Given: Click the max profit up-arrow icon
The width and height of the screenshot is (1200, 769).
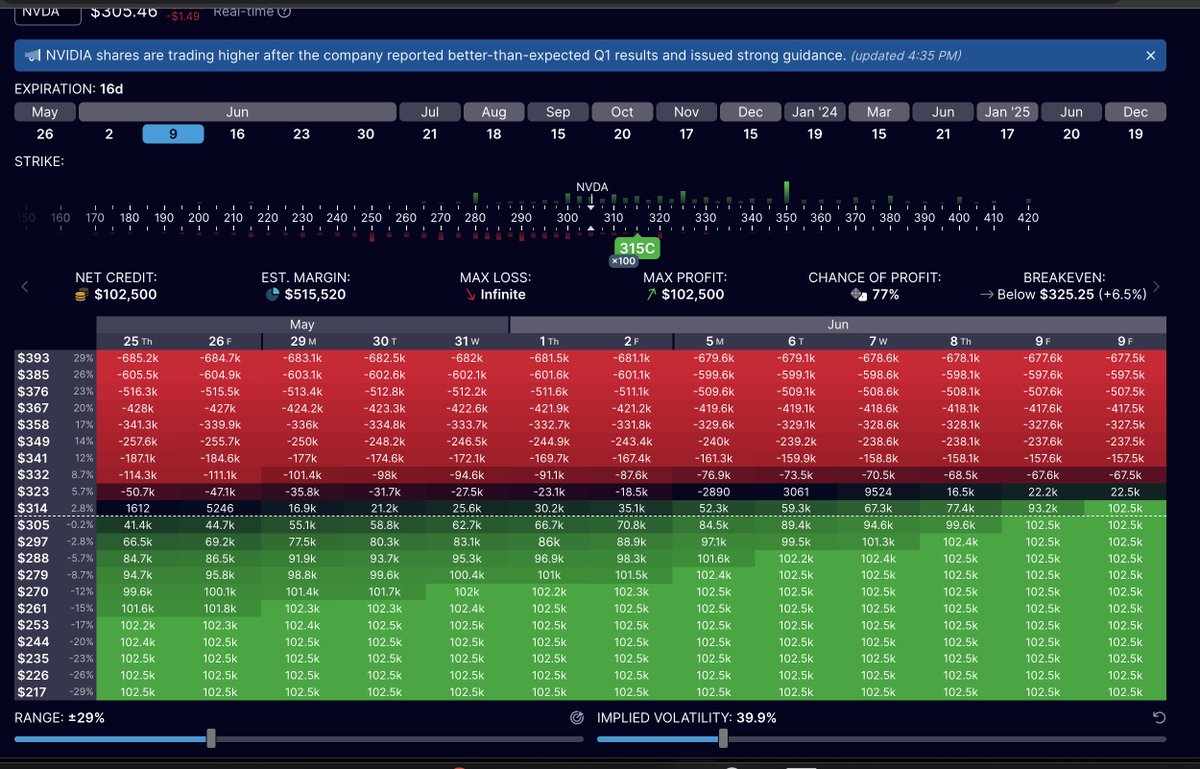Looking at the screenshot, I should [x=651, y=295].
